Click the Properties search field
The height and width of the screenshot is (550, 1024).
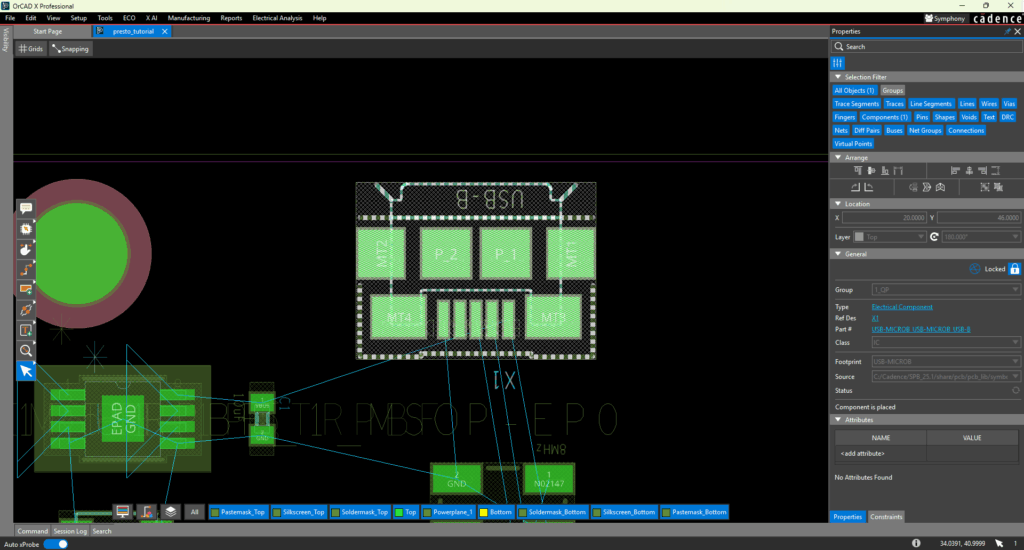925,46
